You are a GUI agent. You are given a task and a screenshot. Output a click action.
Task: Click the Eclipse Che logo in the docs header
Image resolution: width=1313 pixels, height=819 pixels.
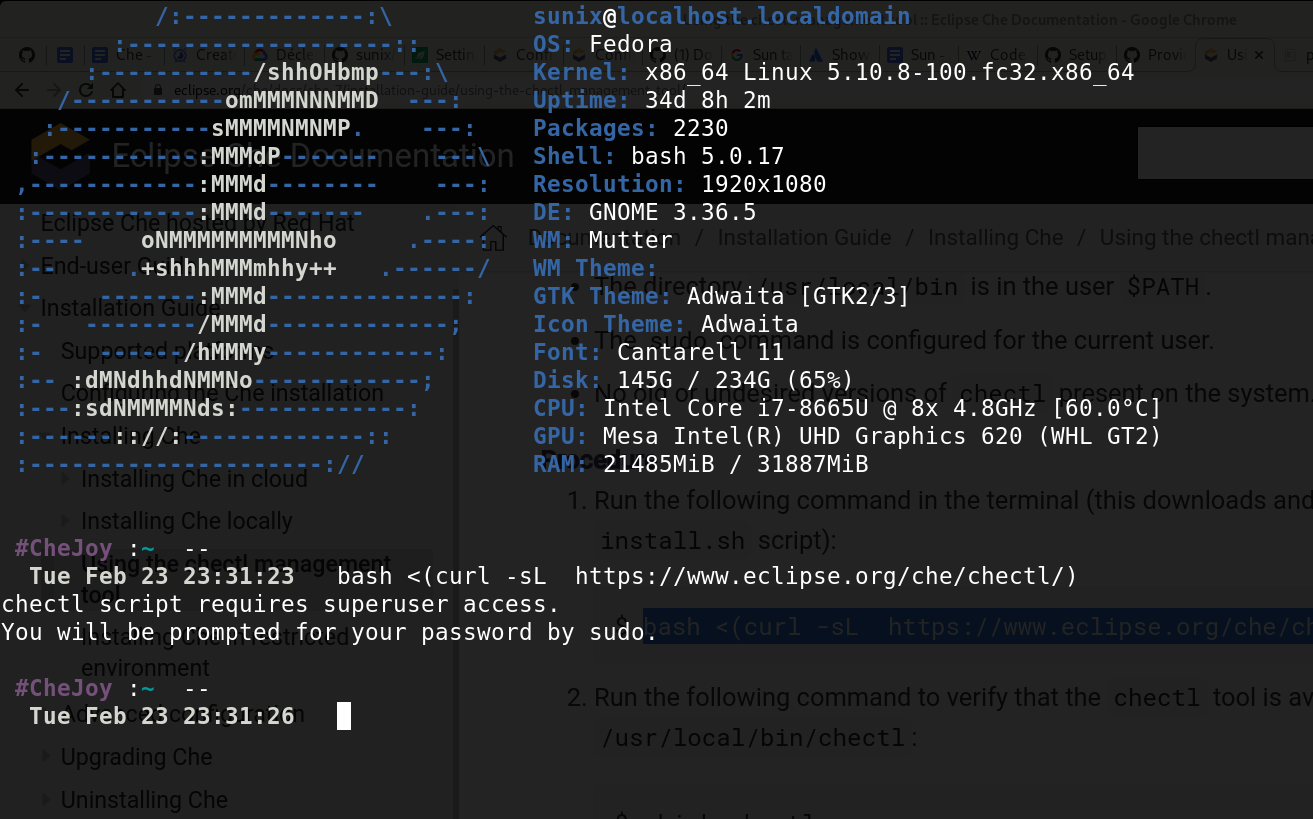[60, 155]
